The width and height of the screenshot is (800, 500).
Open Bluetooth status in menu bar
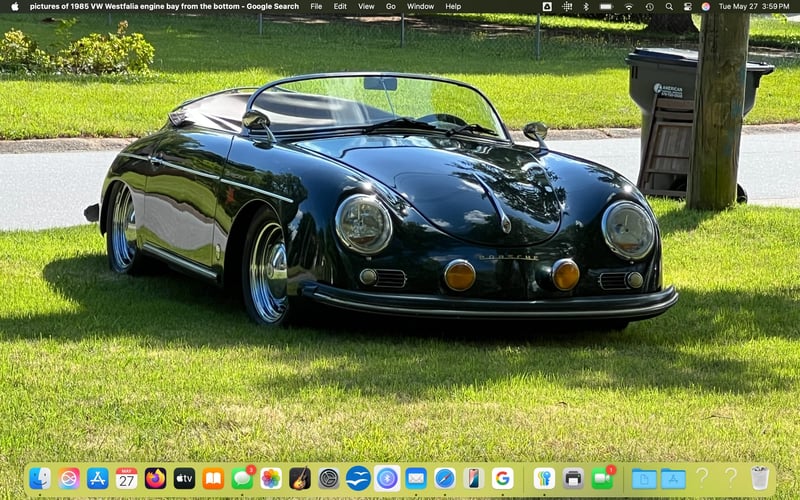click(586, 7)
